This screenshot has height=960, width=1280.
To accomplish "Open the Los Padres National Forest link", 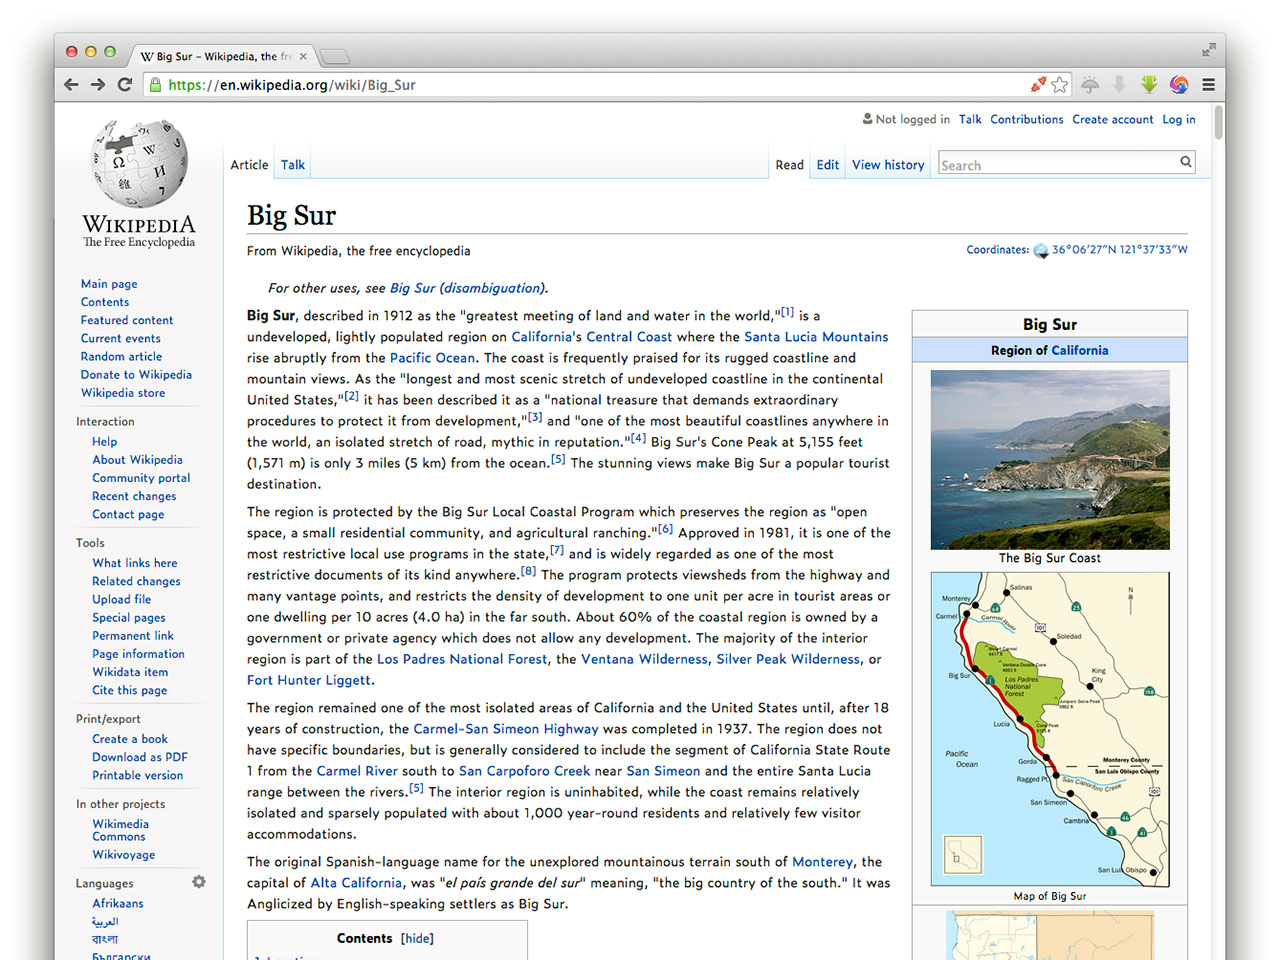I will tap(462, 659).
